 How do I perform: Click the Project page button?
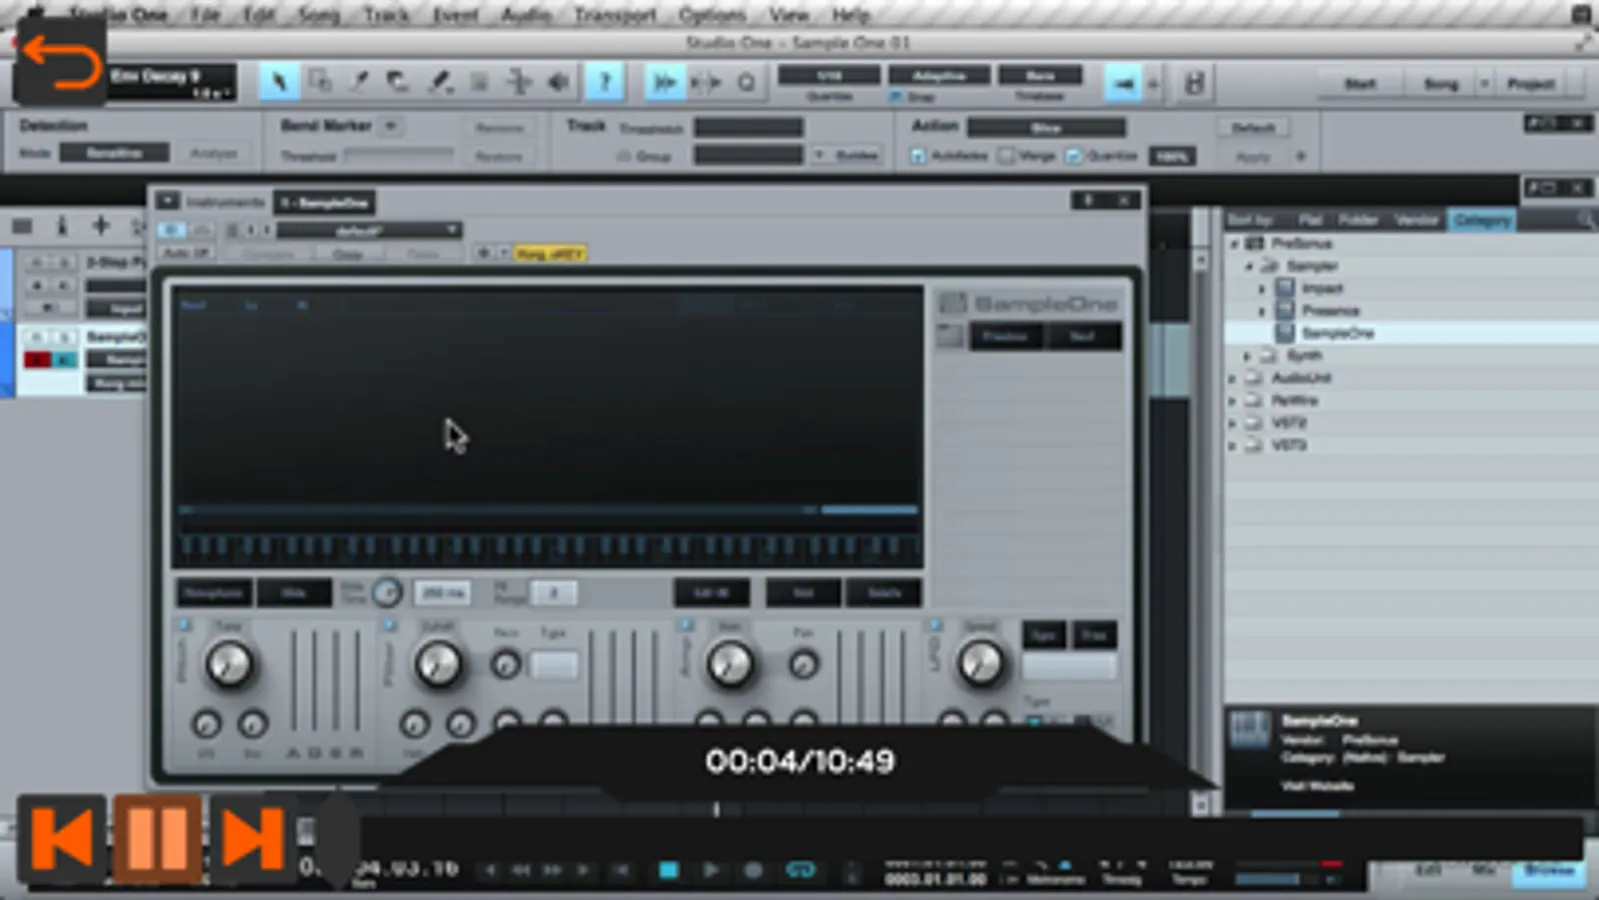pyautogui.click(x=1530, y=84)
